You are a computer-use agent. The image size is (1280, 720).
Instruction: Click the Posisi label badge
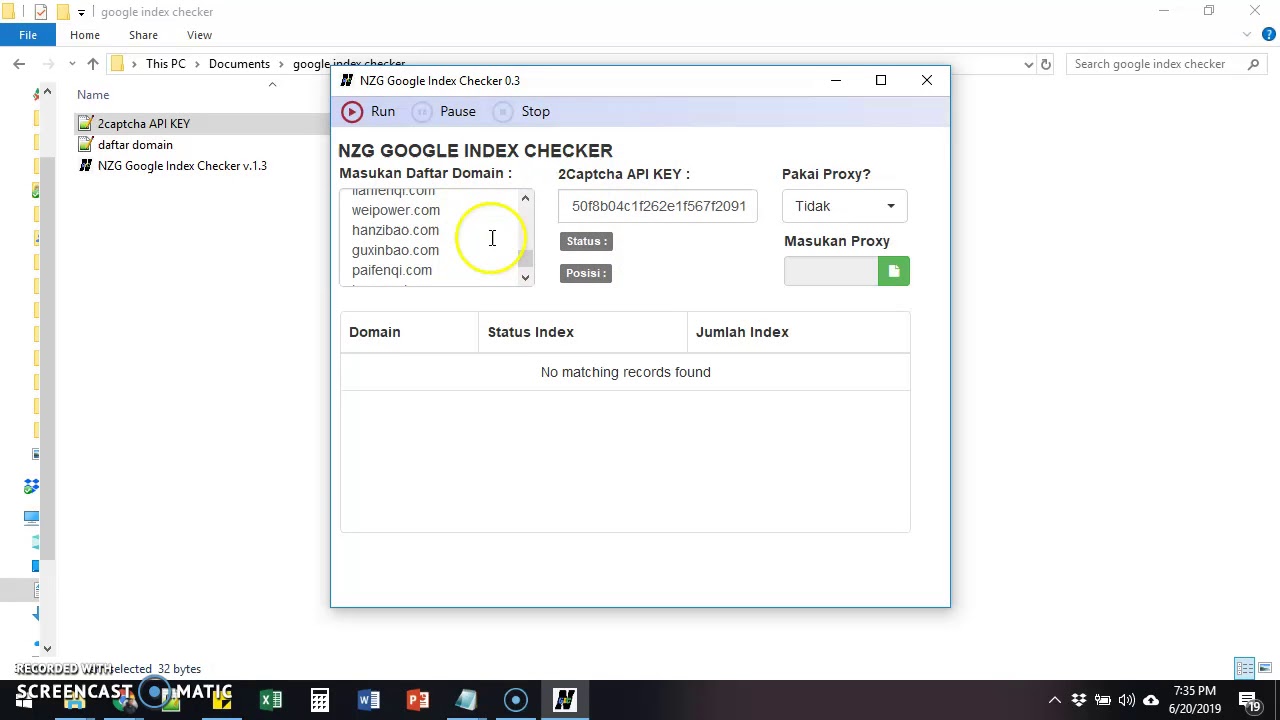click(x=586, y=273)
